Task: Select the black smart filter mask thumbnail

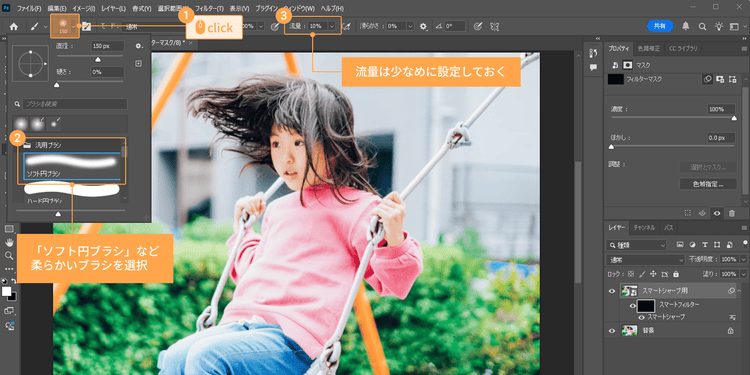Action: coord(646,306)
